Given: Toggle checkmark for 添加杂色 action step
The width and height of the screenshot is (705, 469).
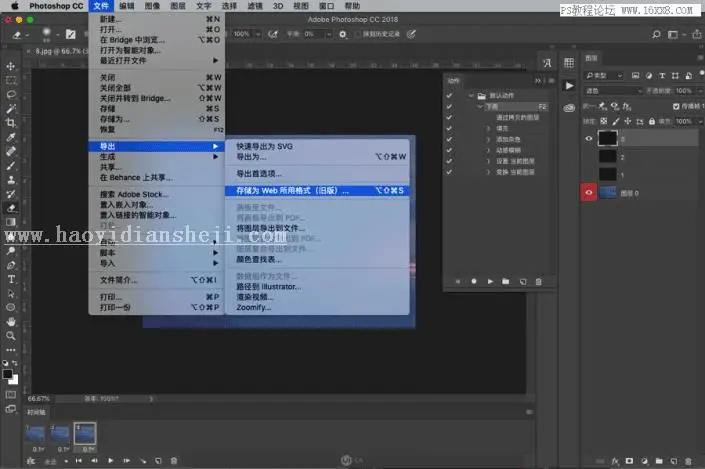Looking at the screenshot, I should (449, 139).
